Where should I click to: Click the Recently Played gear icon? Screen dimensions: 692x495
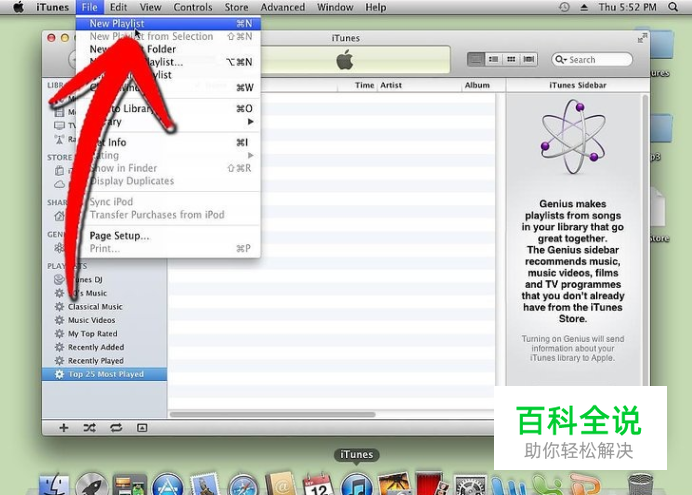[x=59, y=360]
